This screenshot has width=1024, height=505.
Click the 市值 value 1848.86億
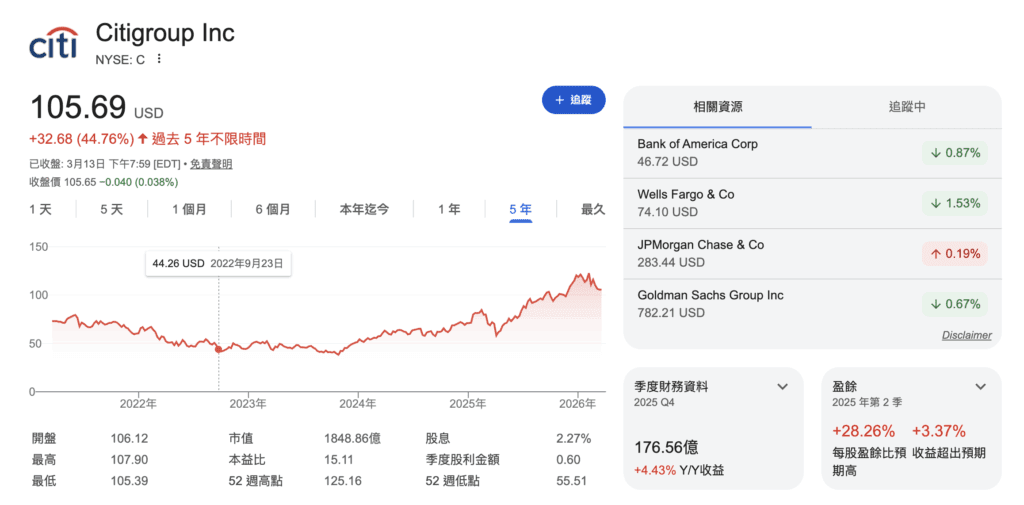tap(353, 439)
